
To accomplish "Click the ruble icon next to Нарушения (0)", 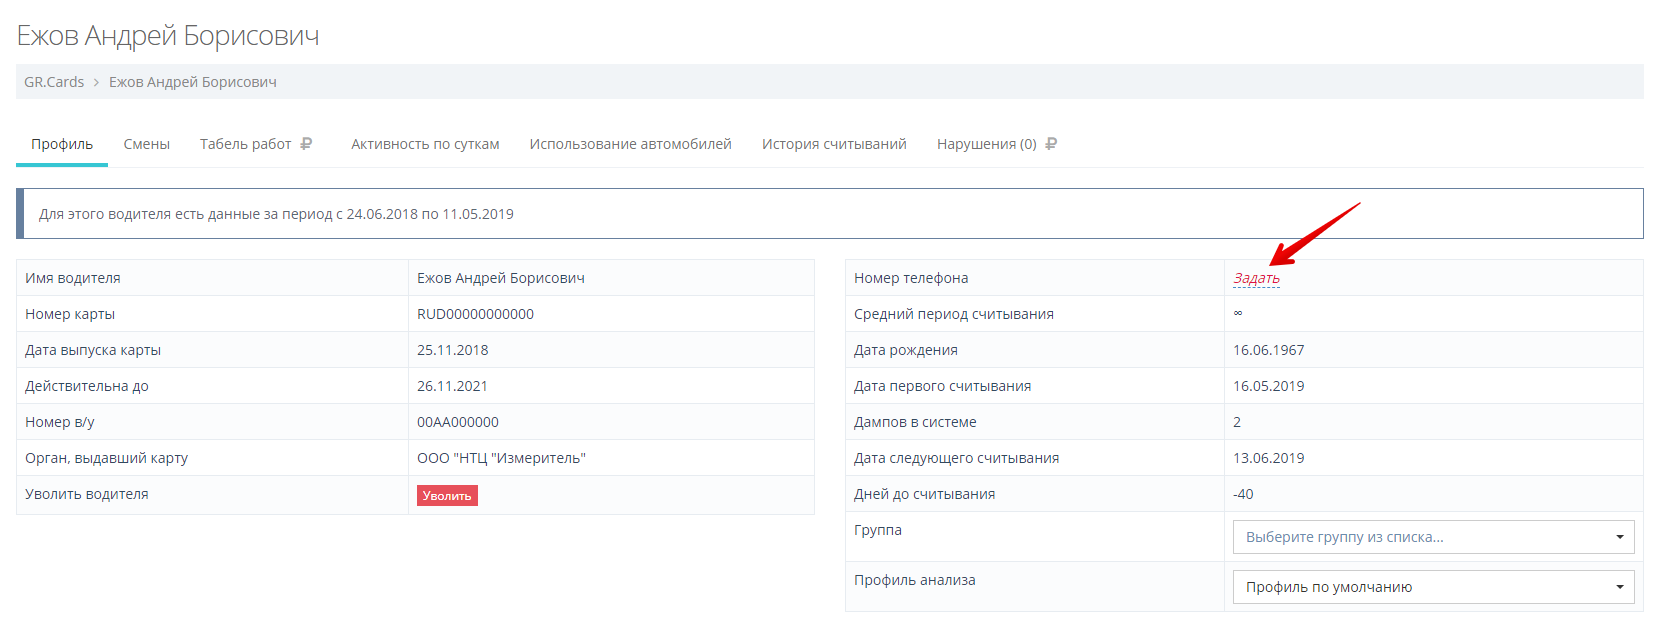I will [x=1051, y=144].
